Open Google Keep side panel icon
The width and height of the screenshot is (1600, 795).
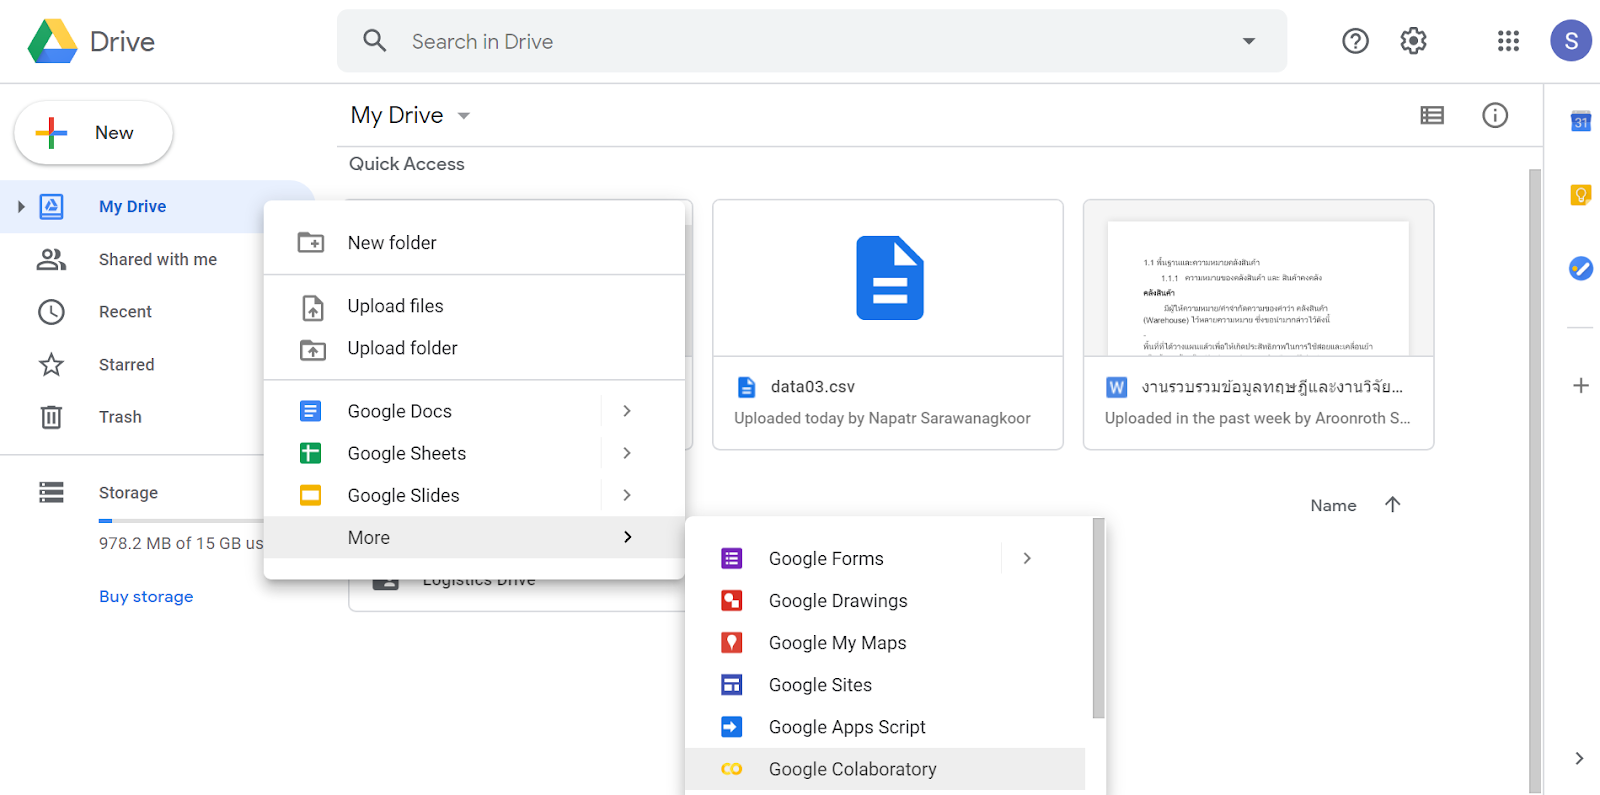1581,195
